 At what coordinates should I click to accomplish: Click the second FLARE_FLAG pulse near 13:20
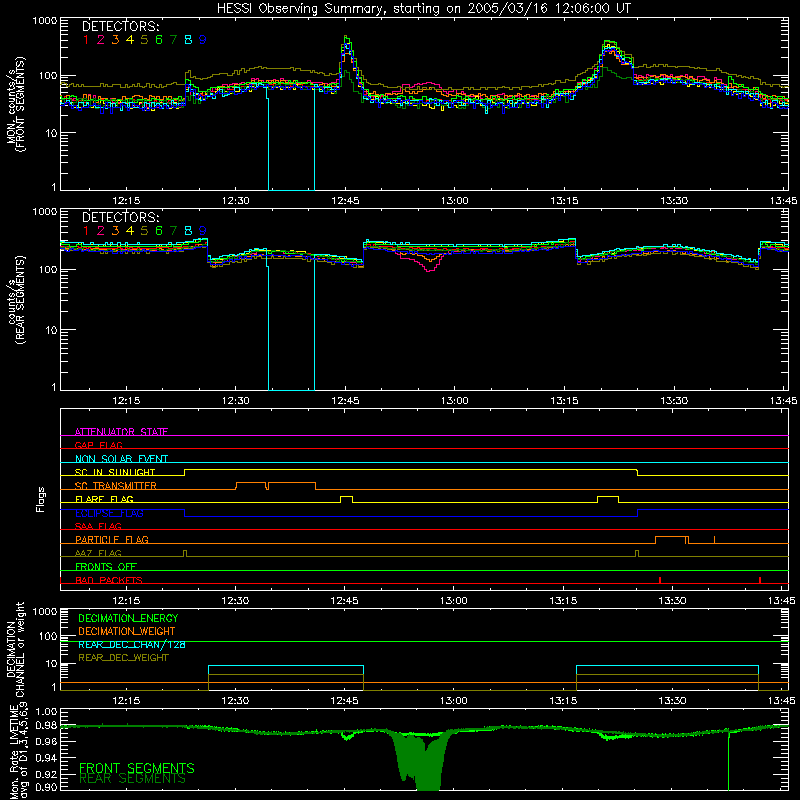coord(608,499)
